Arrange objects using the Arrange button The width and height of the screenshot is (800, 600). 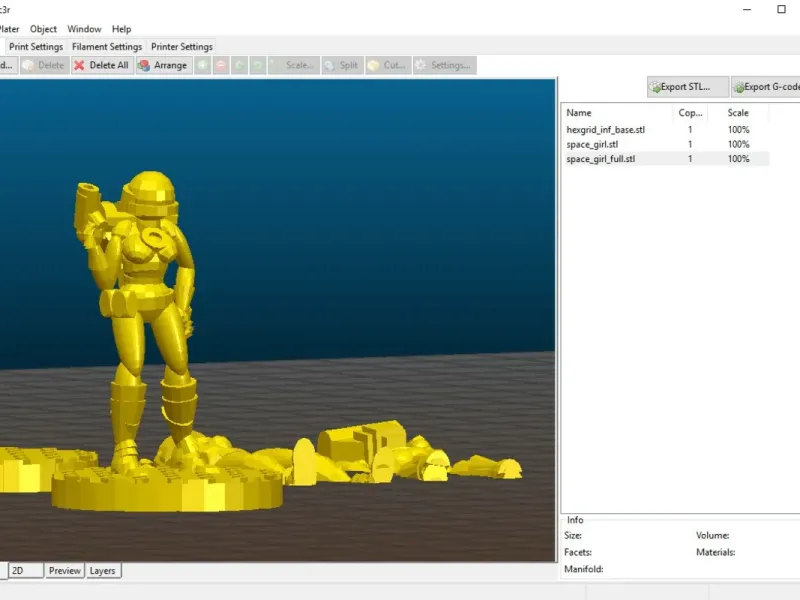163,65
